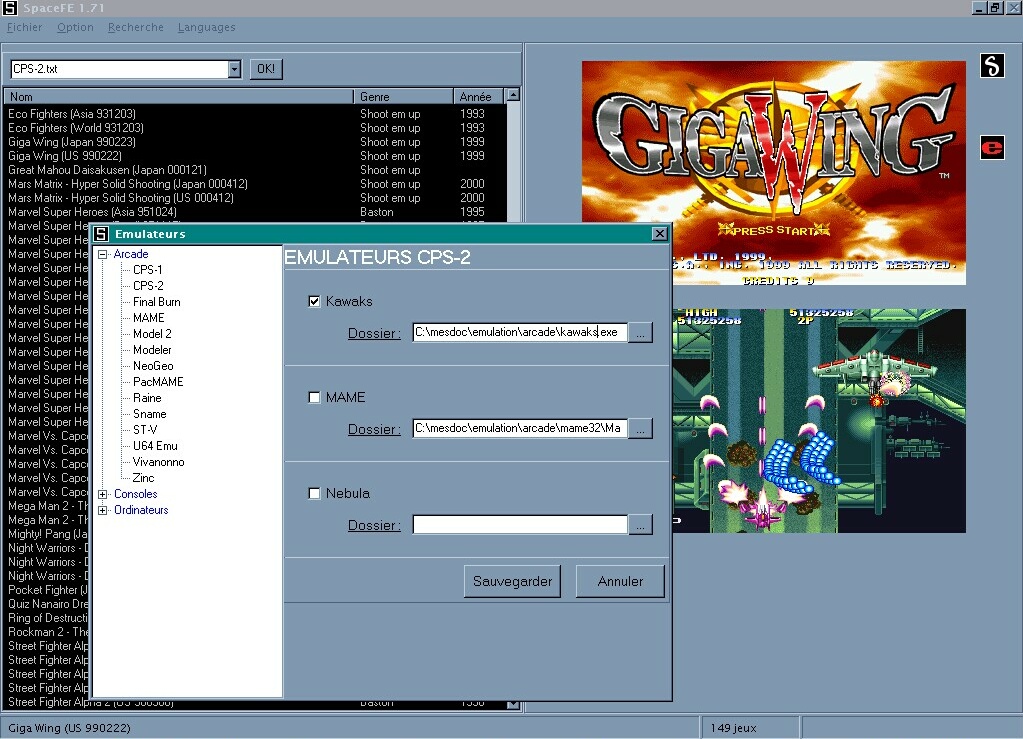Select Giga Wing (US 990222) row
1023x739 pixels.
tap(254, 156)
